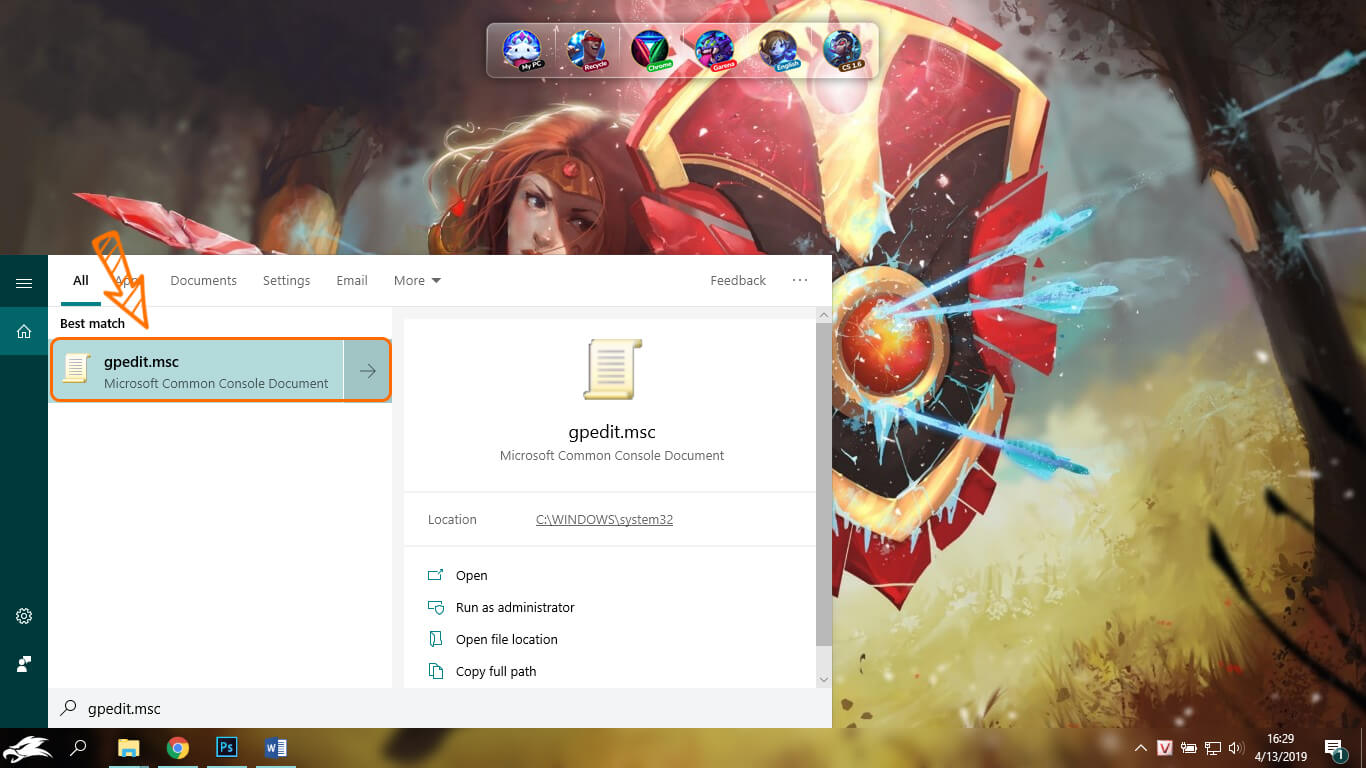The height and width of the screenshot is (768, 1366).
Task: Open gpedit.msc best match result
Action: click(x=198, y=371)
